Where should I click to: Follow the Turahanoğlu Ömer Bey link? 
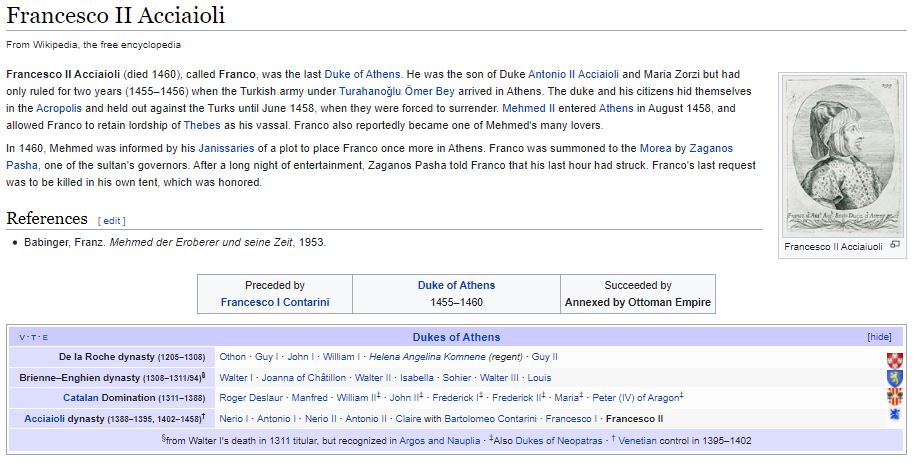pyautogui.click(x=397, y=91)
